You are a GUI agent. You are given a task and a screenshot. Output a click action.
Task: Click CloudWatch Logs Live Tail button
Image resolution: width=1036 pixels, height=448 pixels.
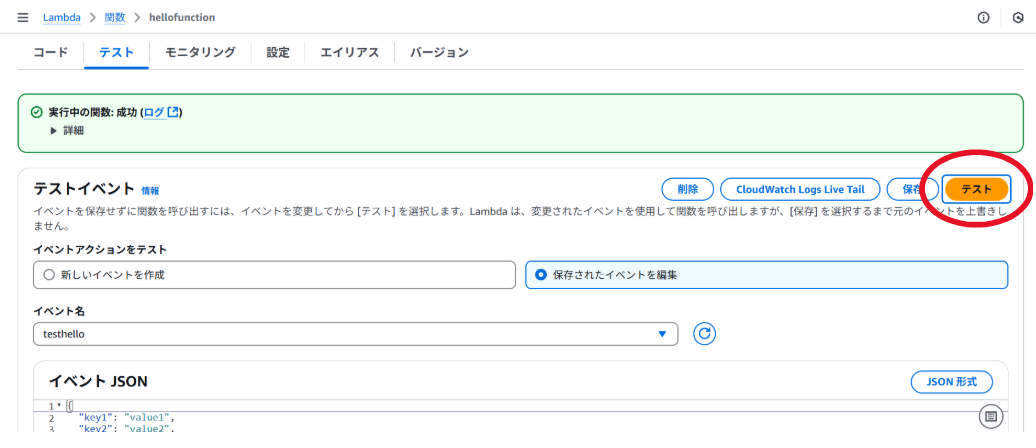[x=800, y=189]
